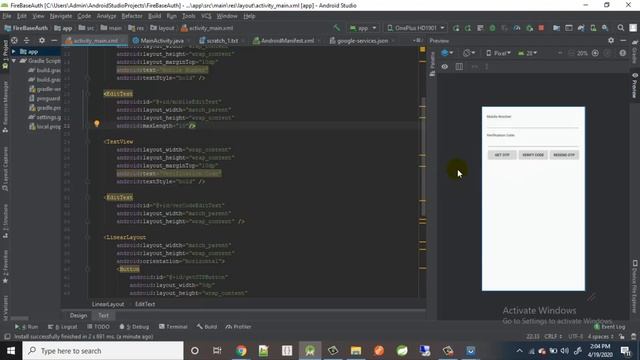Open the OnePlus HD1901 device dropdown
Image resolution: width=640 pixels, height=360 pixels.
tap(416, 28)
